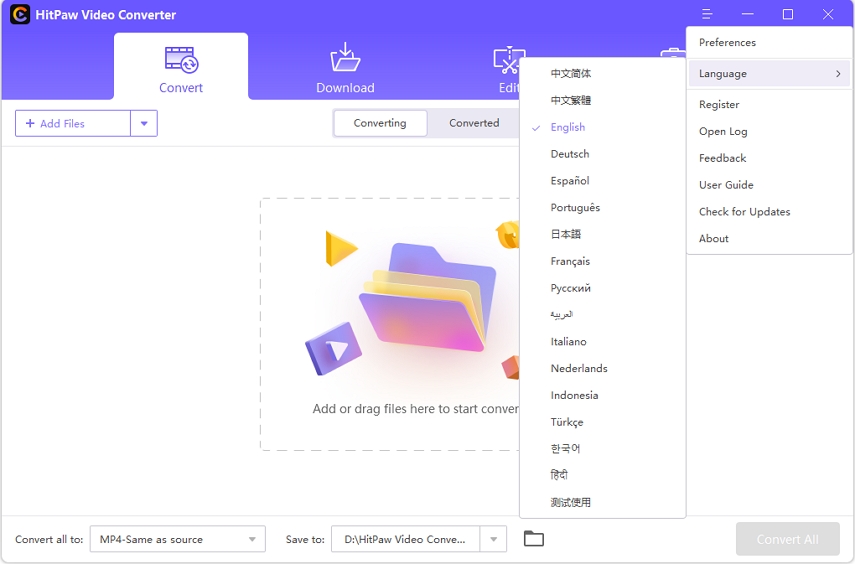Switch language to Türkçe
Image resolution: width=855 pixels, height=564 pixels.
pos(603,422)
